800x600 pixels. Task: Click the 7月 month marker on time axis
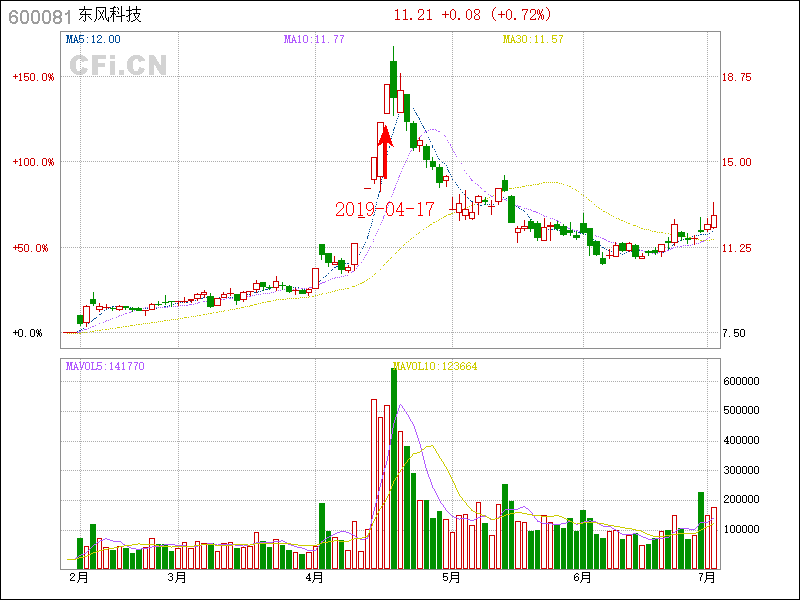708,577
